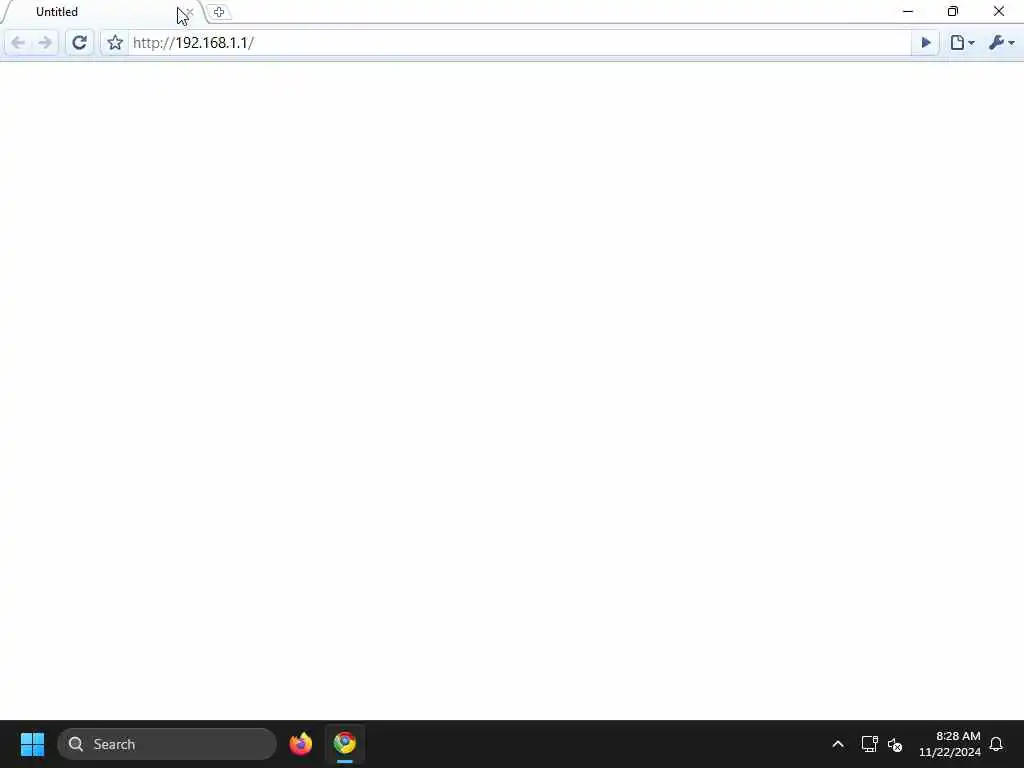The width and height of the screenshot is (1024, 768).
Task: Close the Untitled tab
Action: point(189,12)
